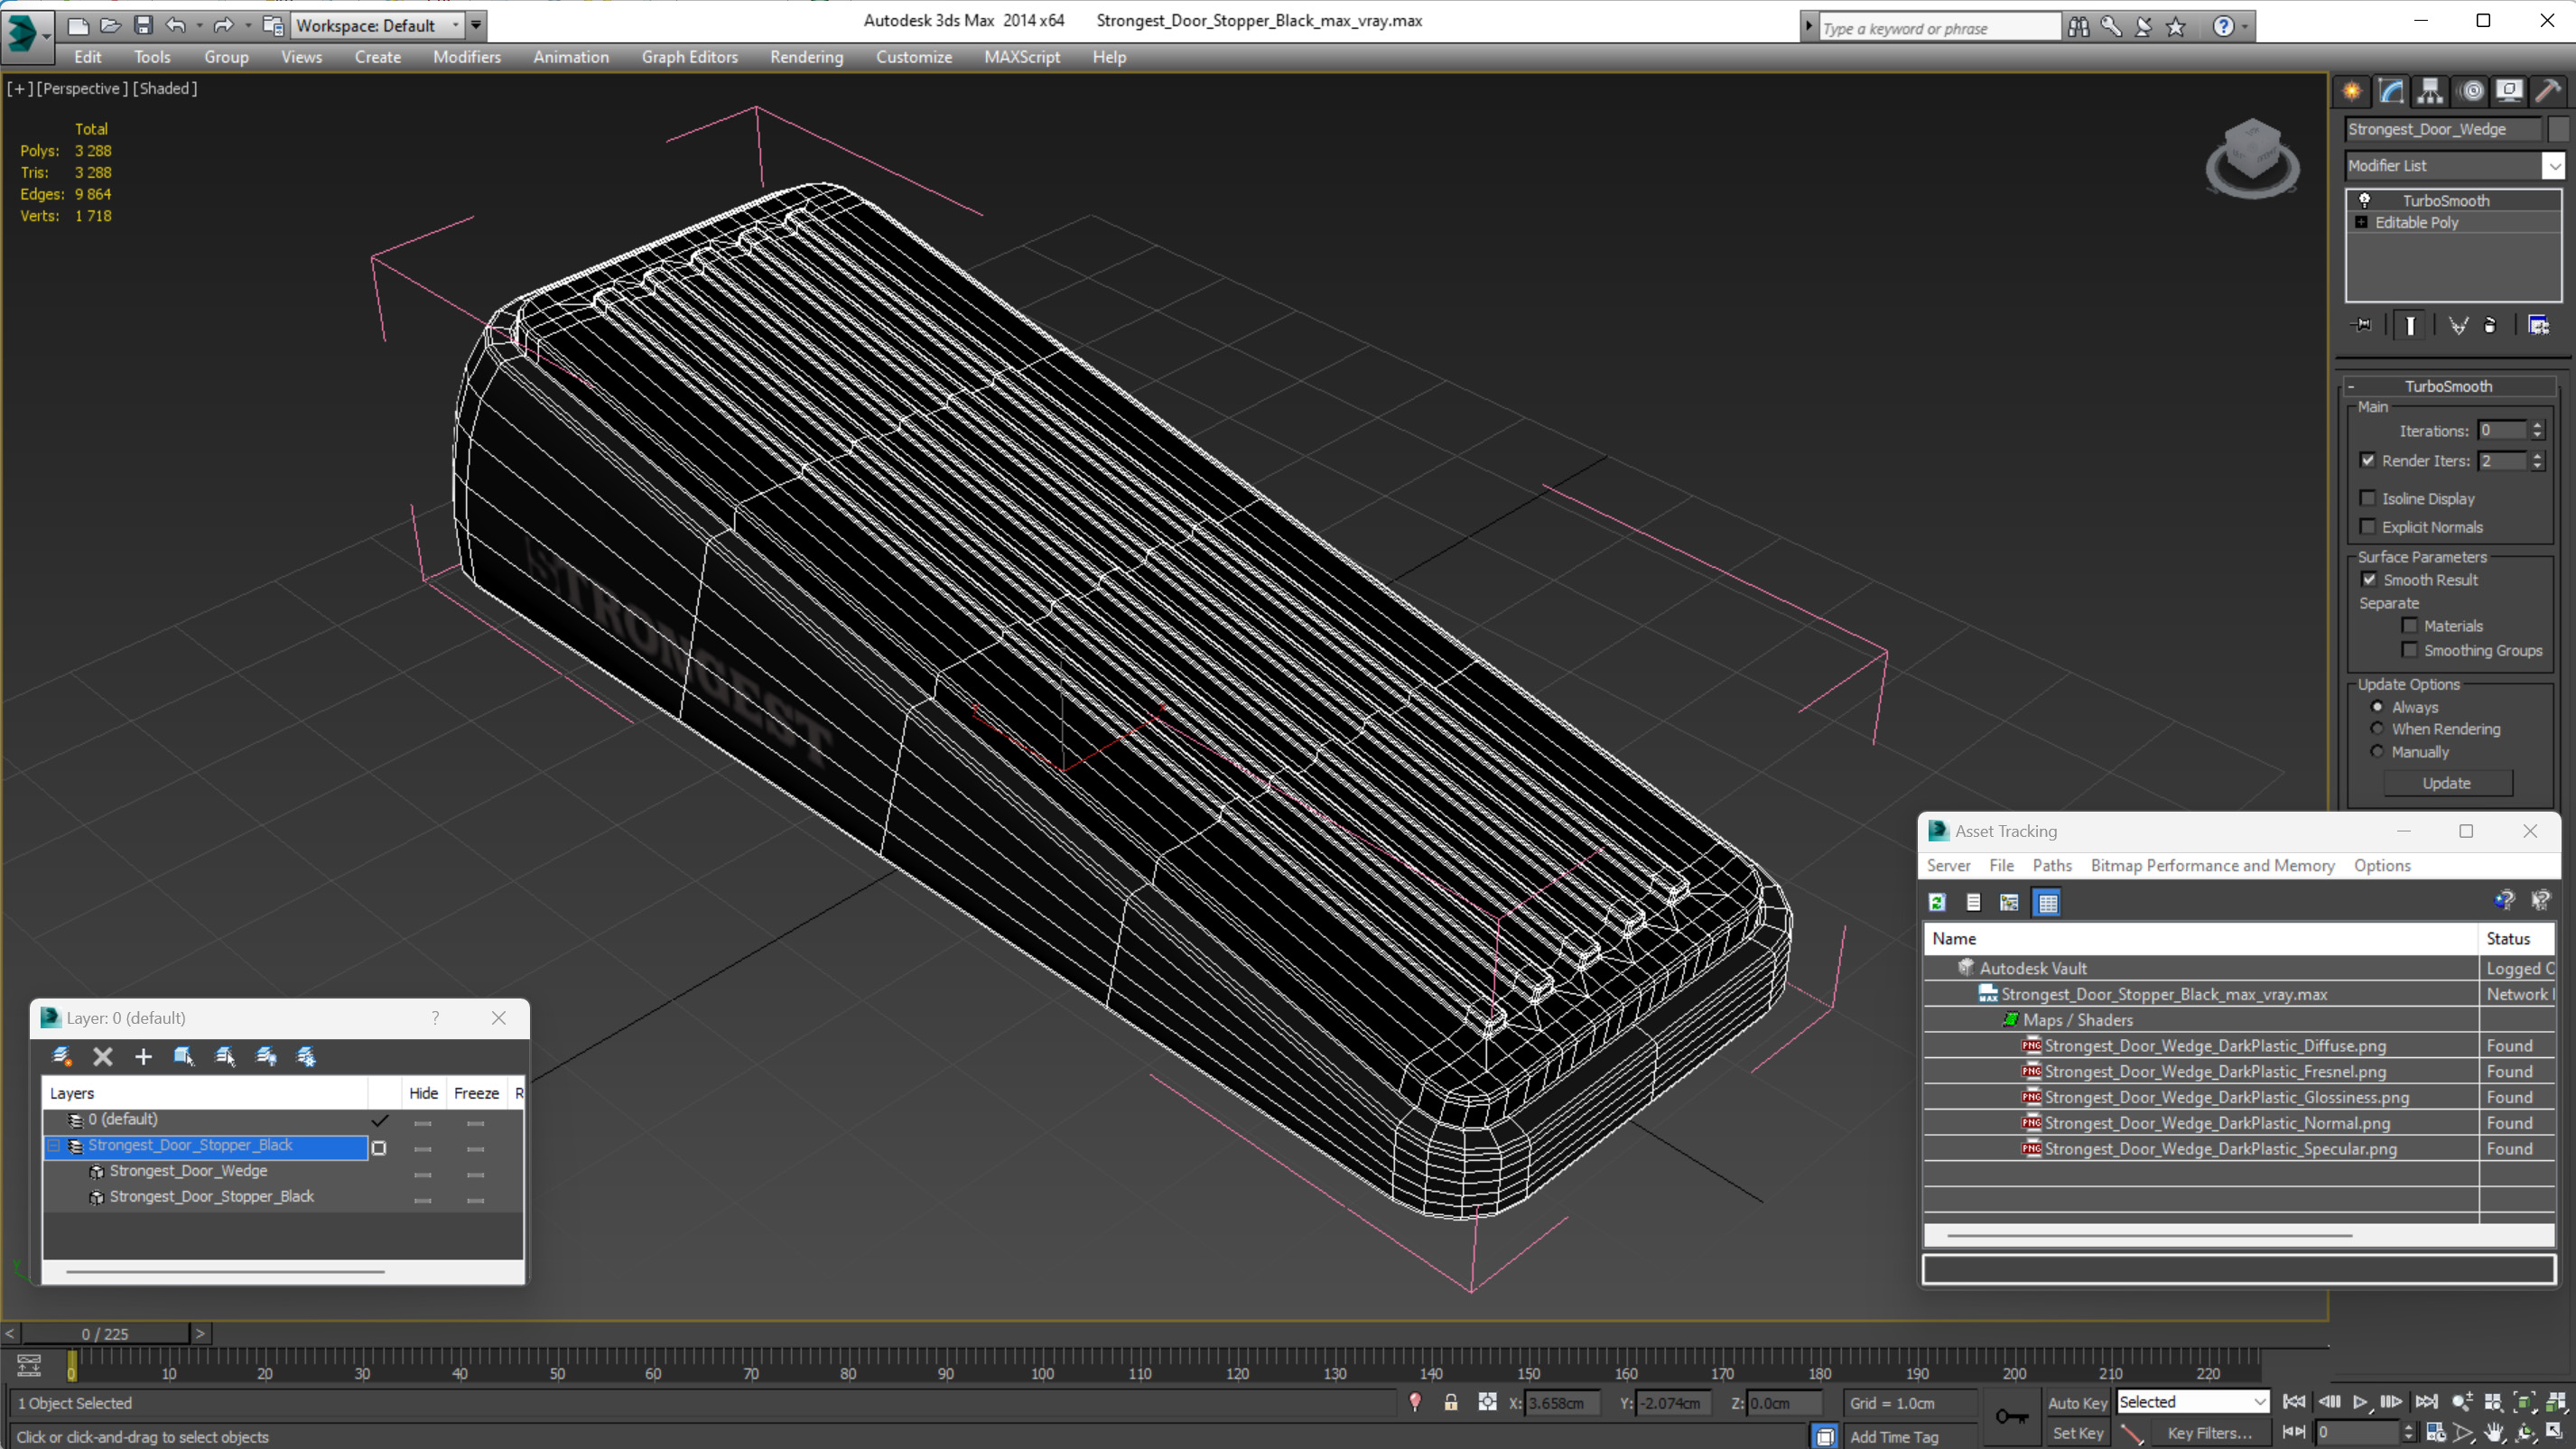Enable Separate by Materials checkbox
The image size is (2576, 1449).
point(2410,626)
